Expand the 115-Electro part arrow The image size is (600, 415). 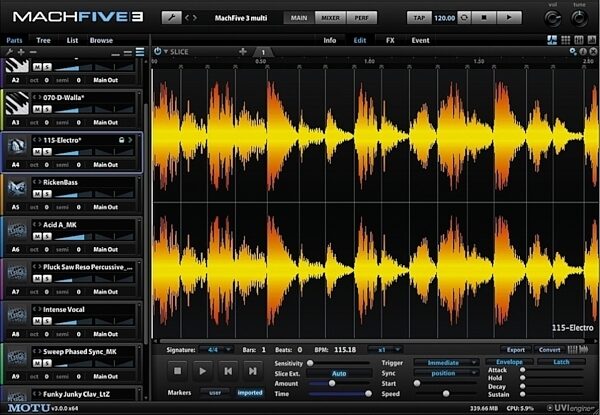(x=130, y=140)
